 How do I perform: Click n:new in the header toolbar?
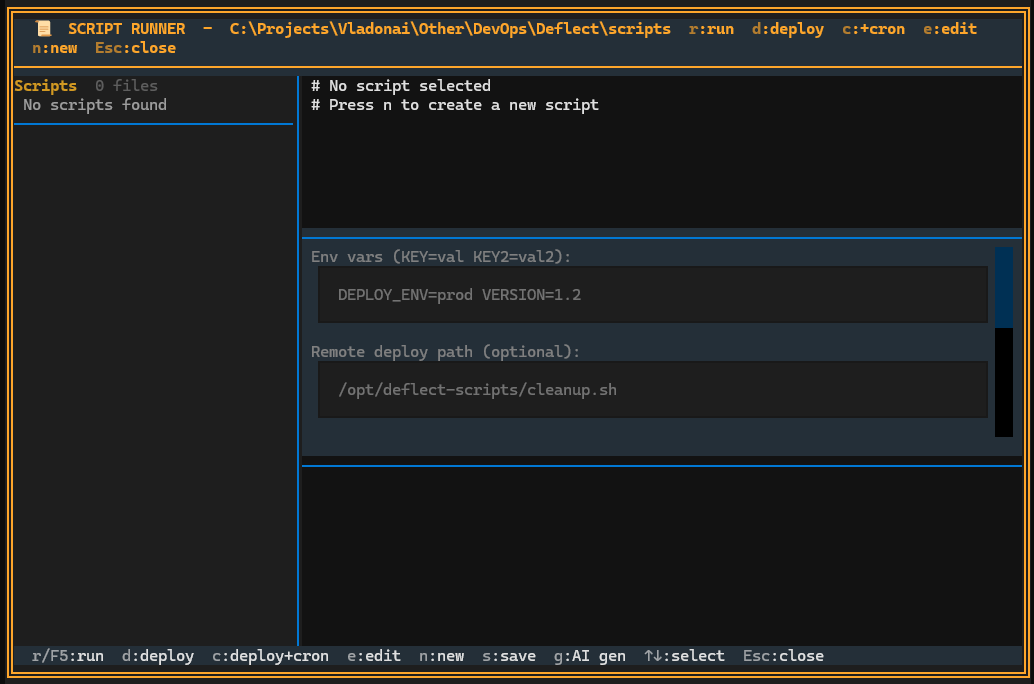(x=54, y=47)
